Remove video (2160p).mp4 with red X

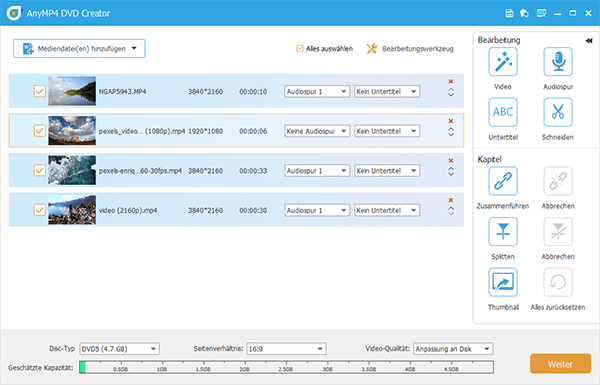451,200
